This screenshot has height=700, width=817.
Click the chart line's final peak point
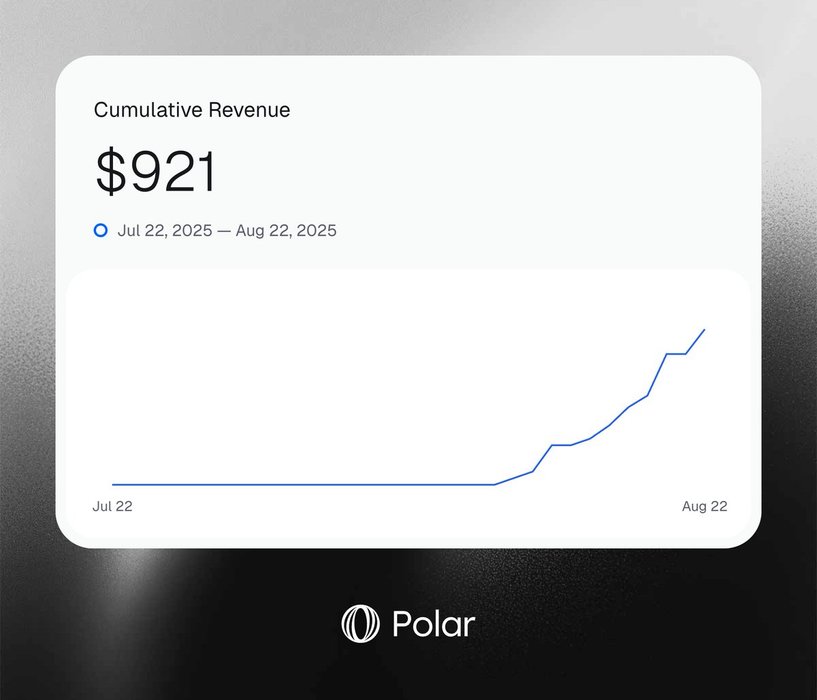705,329
